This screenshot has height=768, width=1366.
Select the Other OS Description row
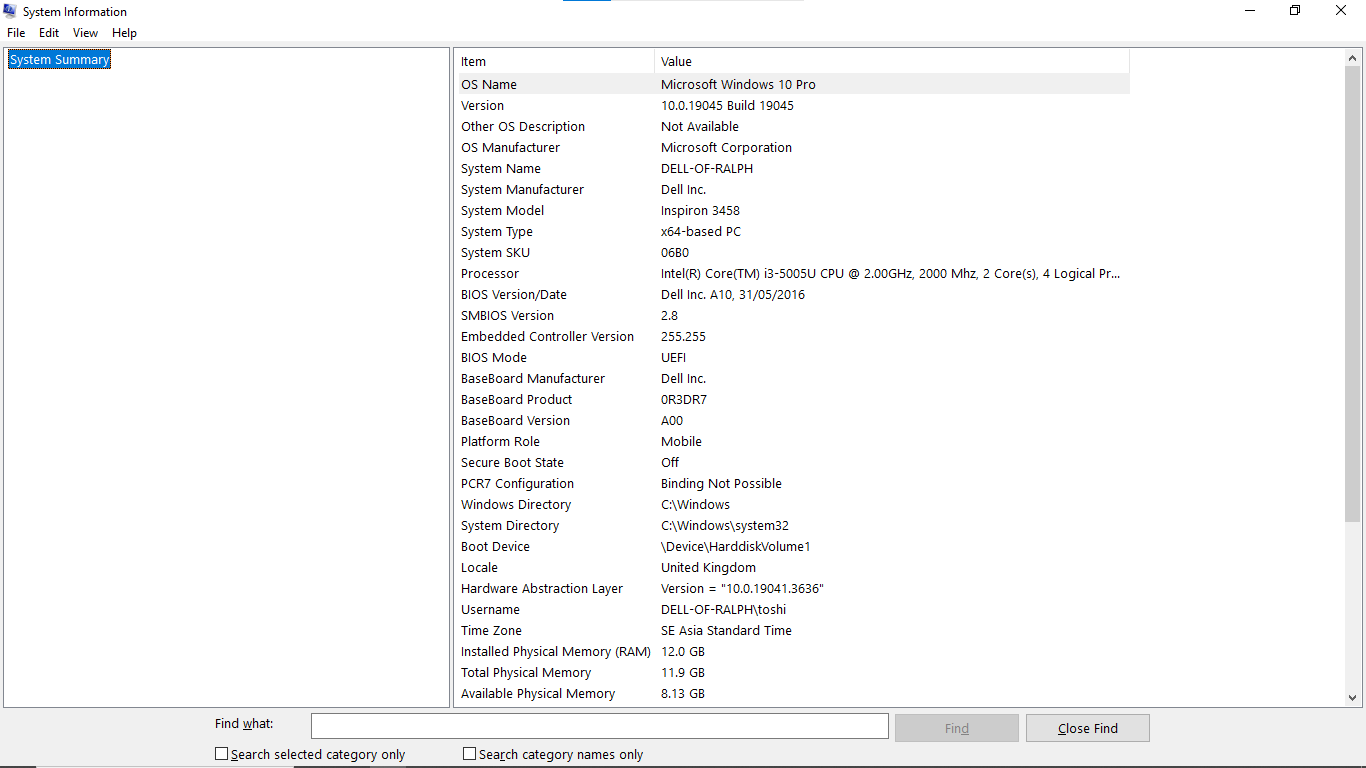[794, 127]
